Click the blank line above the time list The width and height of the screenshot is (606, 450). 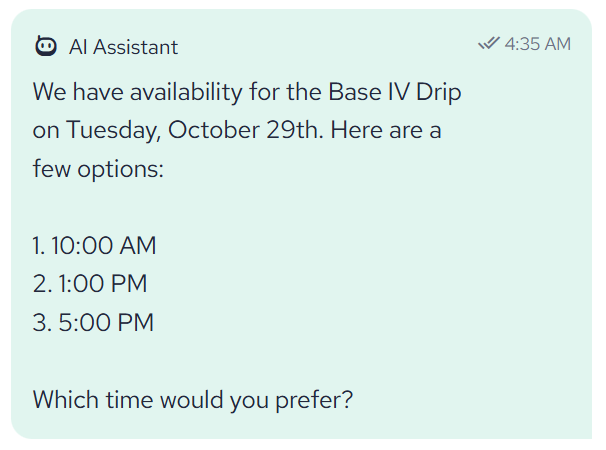click(200, 208)
